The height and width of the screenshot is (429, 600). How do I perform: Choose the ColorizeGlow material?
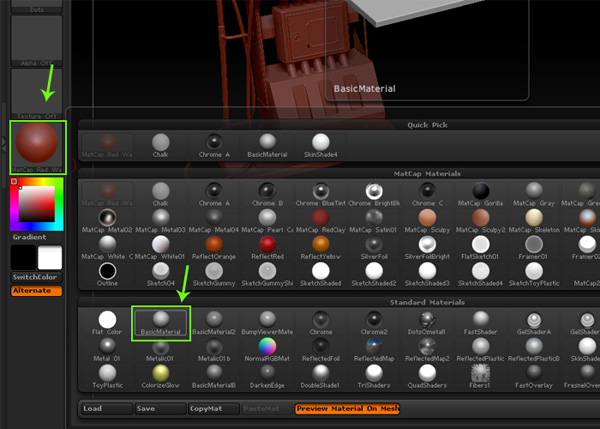(160, 376)
